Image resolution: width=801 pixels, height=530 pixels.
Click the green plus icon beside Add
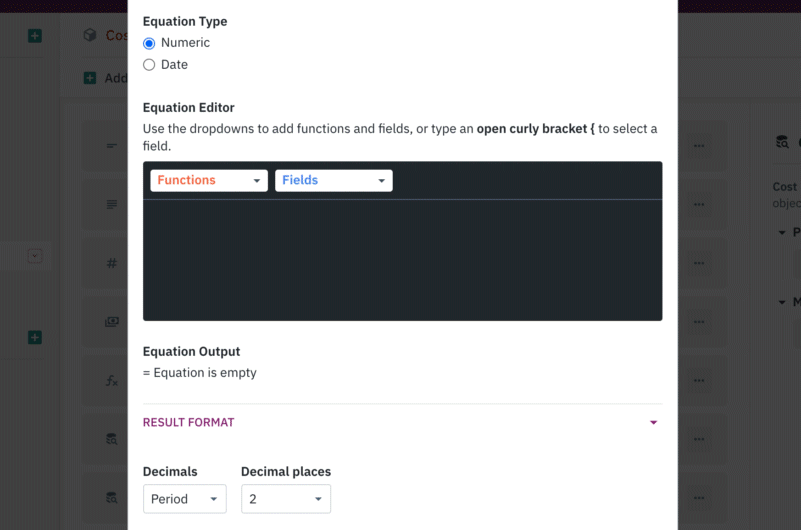point(90,78)
